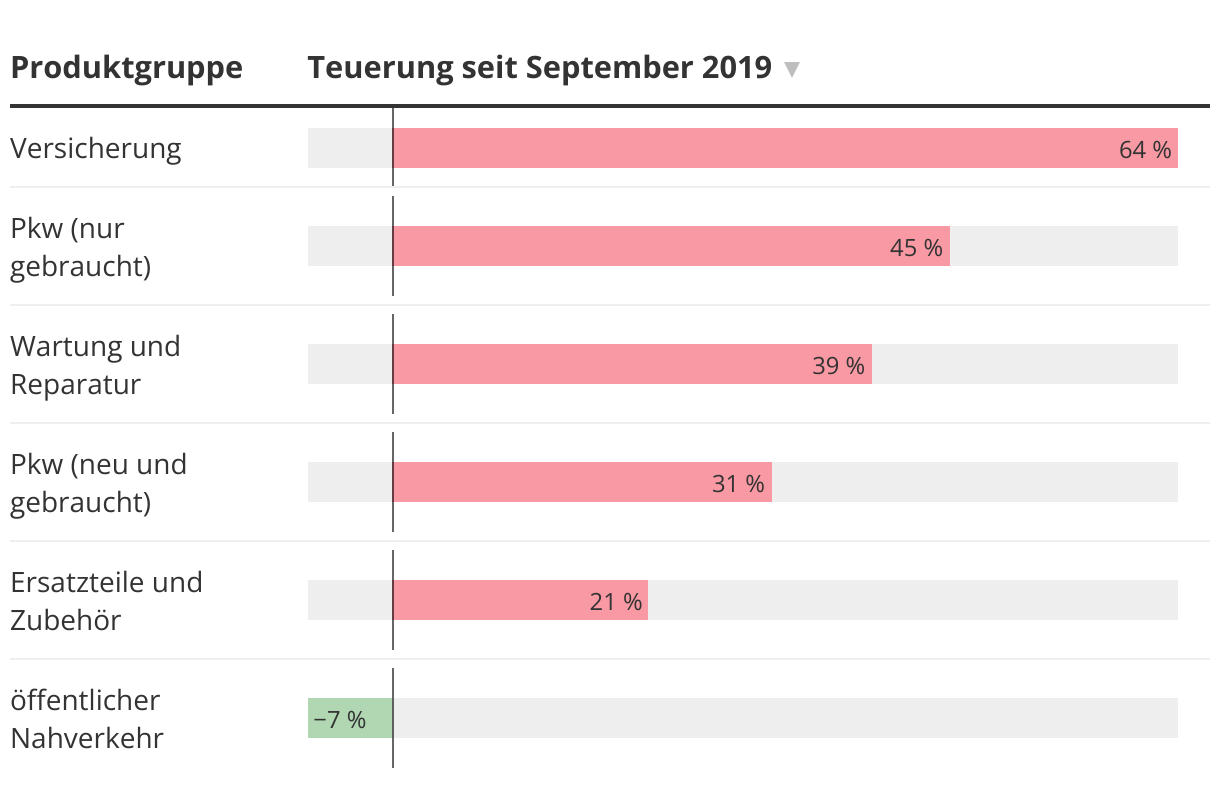
Task: Select the Versicherung row label
Action: point(96,148)
